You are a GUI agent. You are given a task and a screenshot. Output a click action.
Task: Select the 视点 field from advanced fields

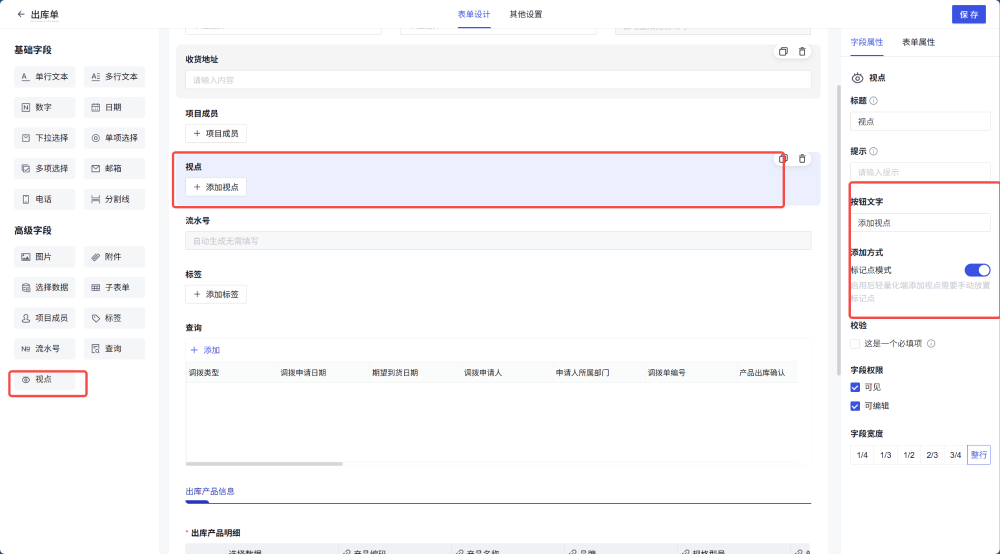42,380
